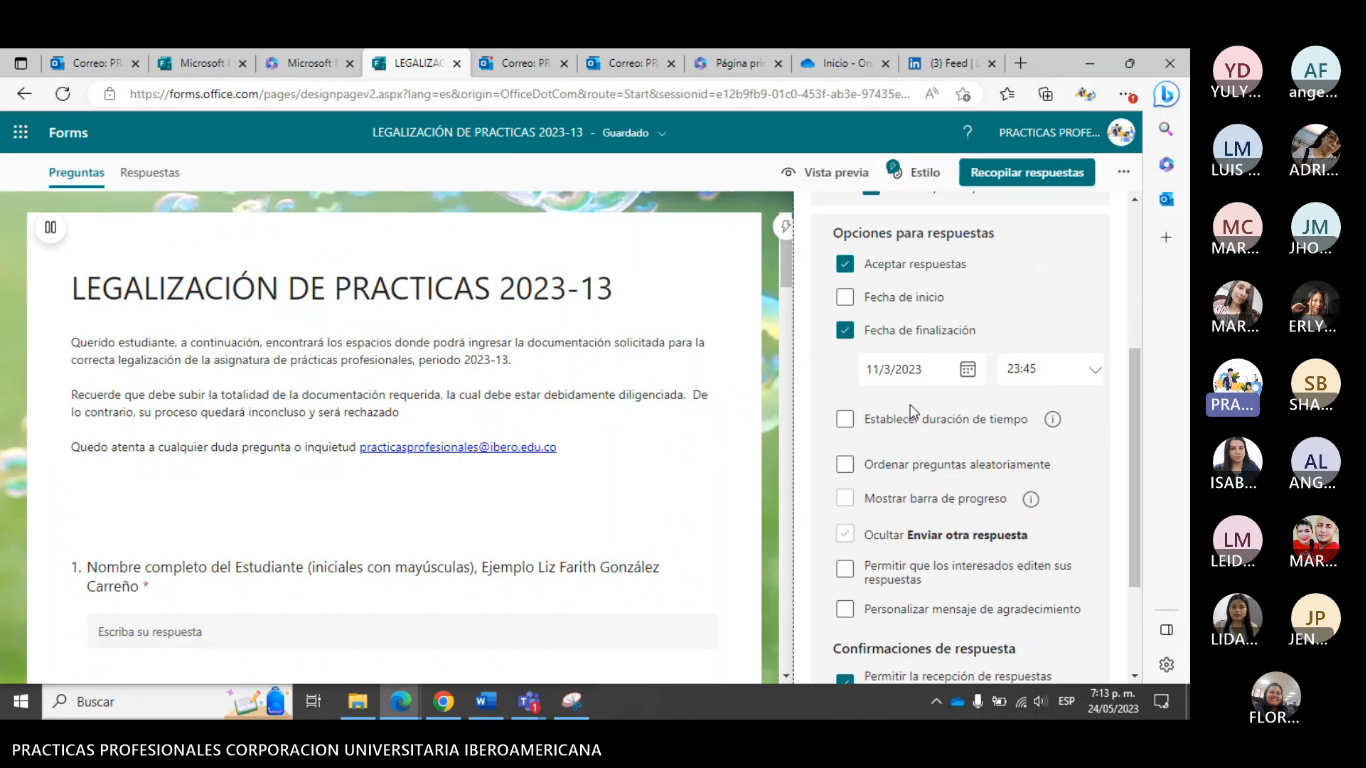Click the form title LEGALIZACIÓN DE PRACTICAS 2023-13

click(x=341, y=289)
